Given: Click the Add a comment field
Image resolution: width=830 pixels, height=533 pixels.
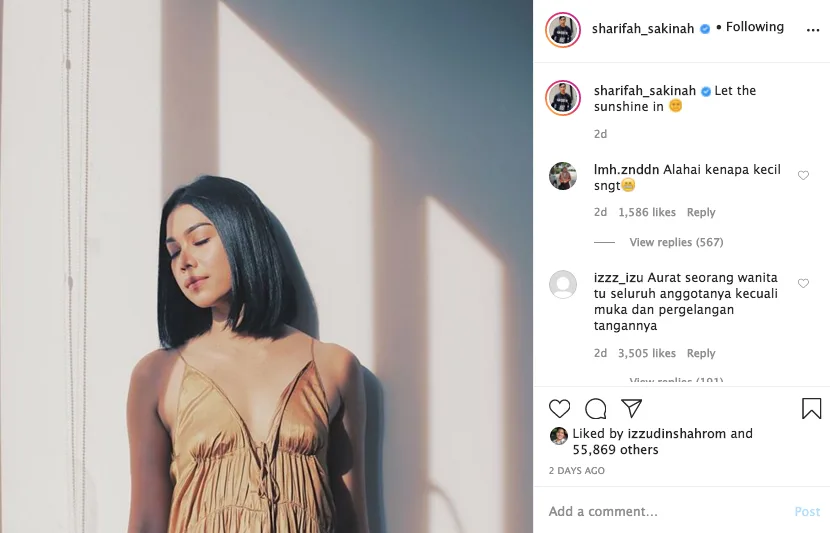Looking at the screenshot, I should tap(667, 511).
